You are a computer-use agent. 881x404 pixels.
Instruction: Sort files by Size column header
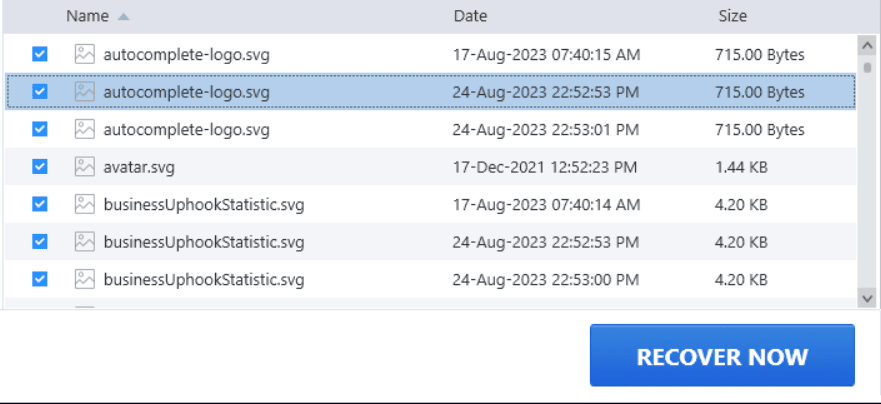pyautogui.click(x=732, y=16)
